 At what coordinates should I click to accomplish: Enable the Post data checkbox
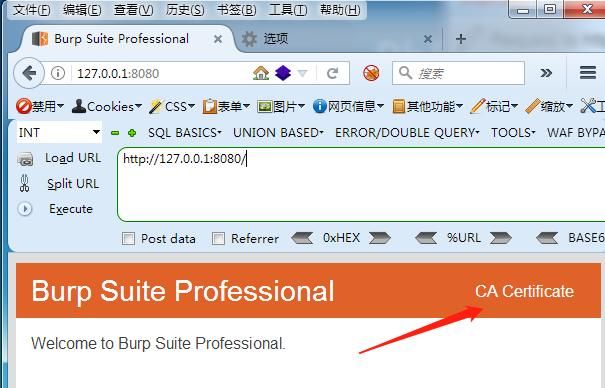coord(128,239)
